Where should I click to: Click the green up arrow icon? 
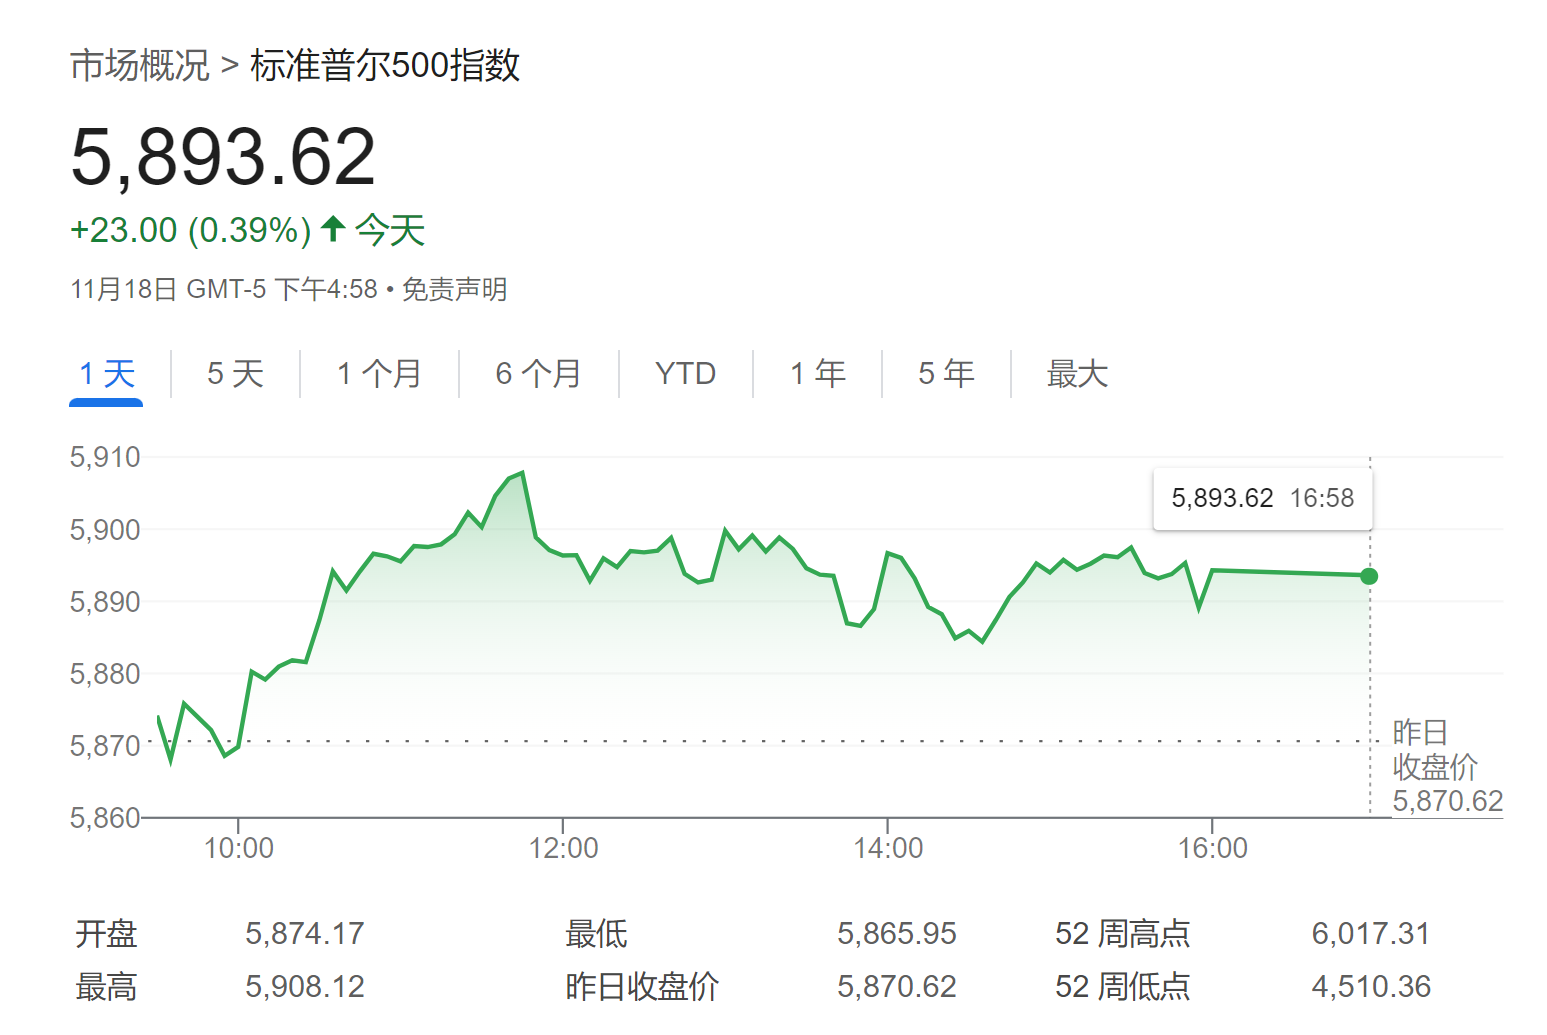[x=333, y=229]
